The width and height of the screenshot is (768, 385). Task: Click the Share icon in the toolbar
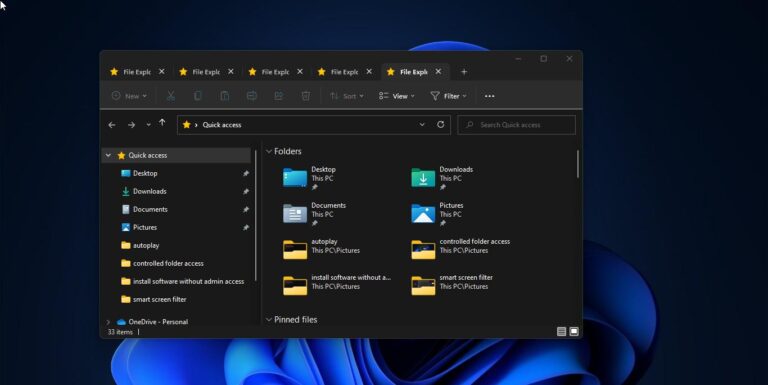pyautogui.click(x=279, y=96)
